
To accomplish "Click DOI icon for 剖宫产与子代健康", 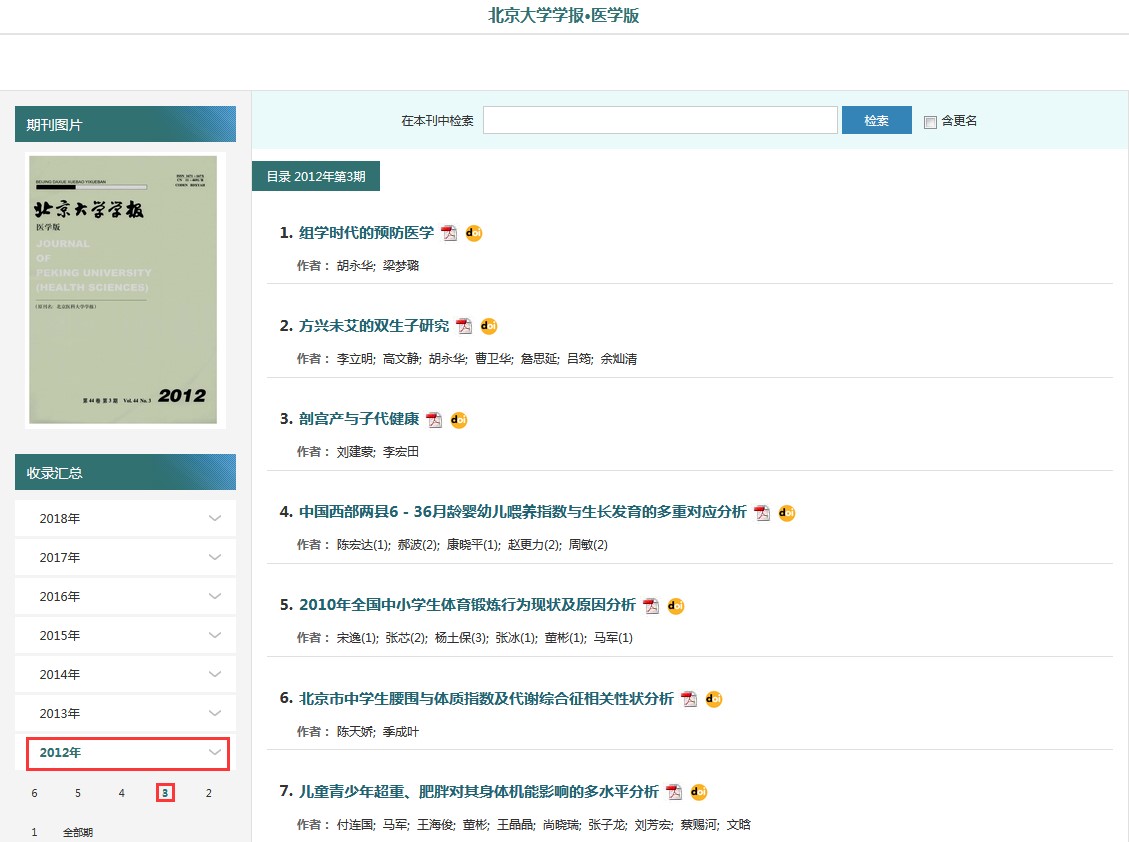I will pyautogui.click(x=459, y=420).
